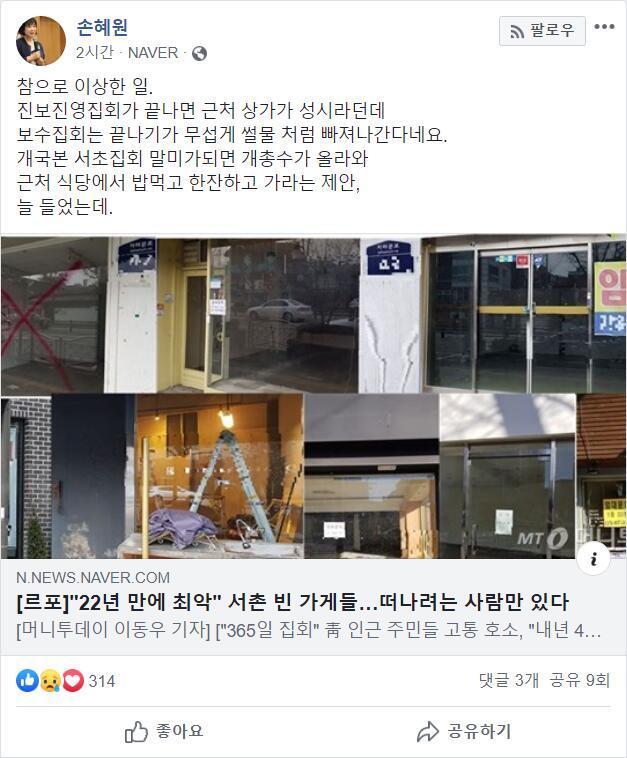View the 314 reactions list
The image size is (627, 758).
(x=102, y=681)
